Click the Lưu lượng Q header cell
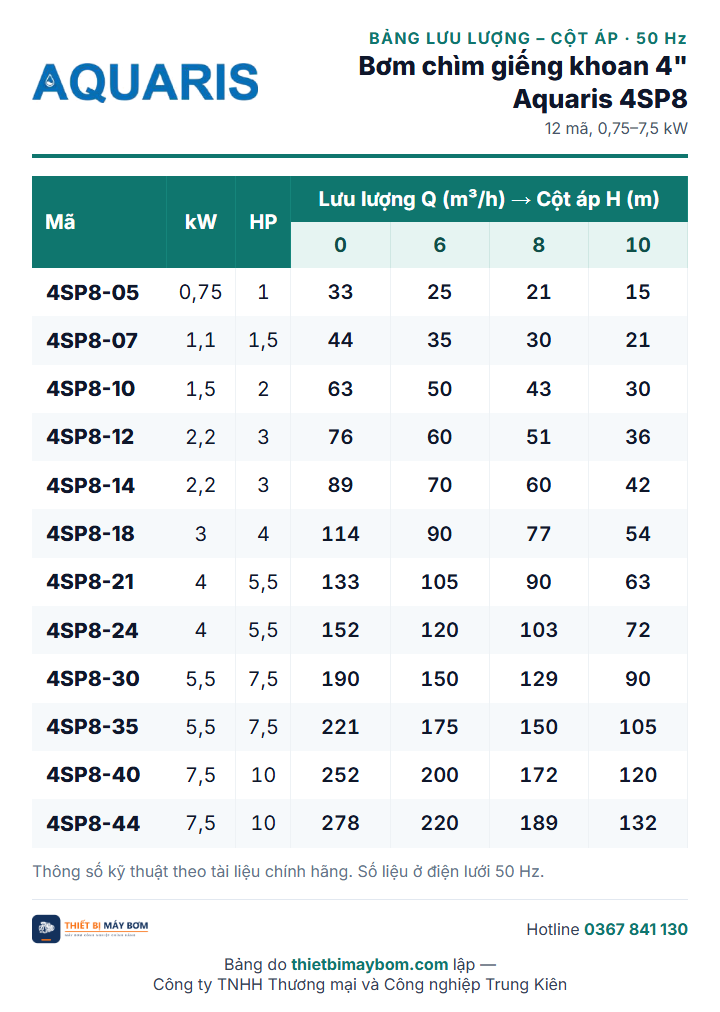This screenshot has height=1012, width=720. click(x=489, y=199)
